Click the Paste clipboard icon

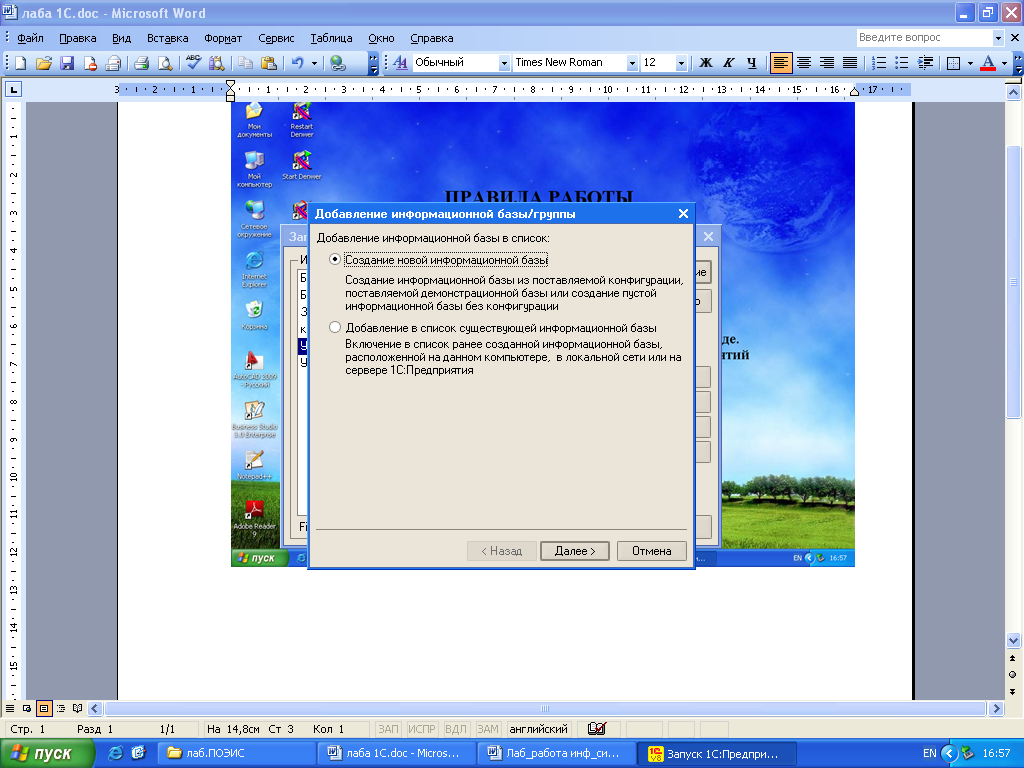[x=268, y=63]
